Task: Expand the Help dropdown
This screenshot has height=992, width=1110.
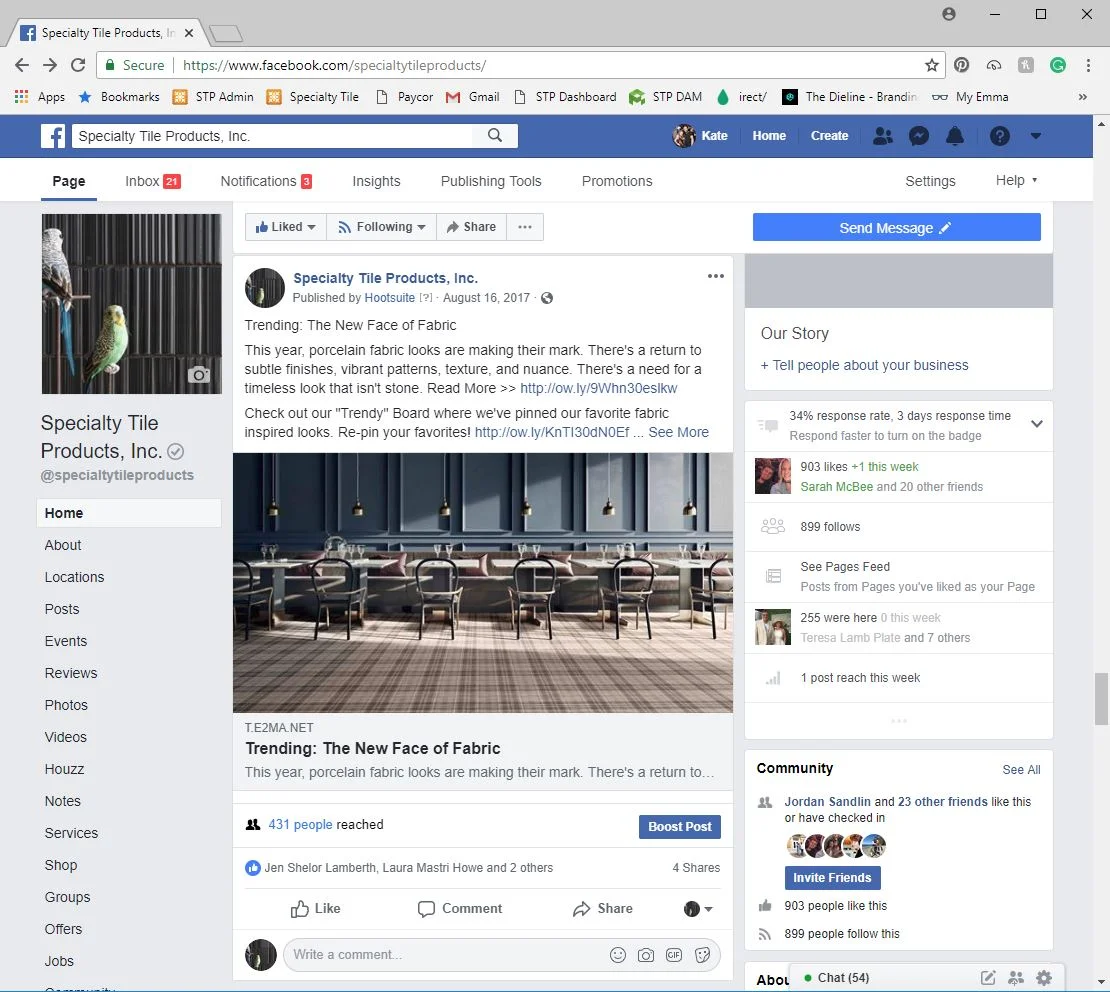Action: pyautogui.click(x=1017, y=181)
